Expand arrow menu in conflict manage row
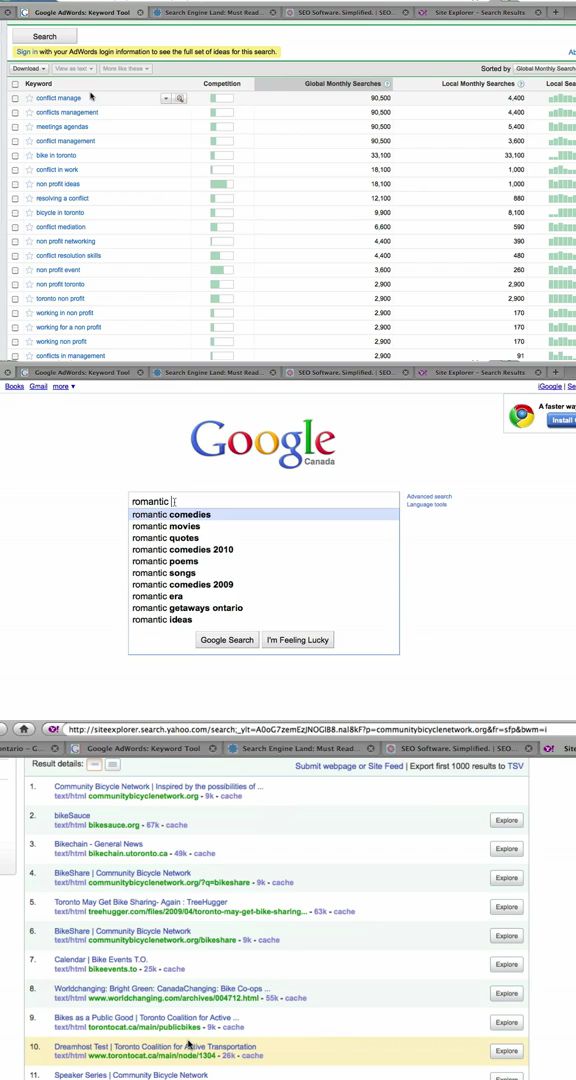This screenshot has width=576, height=1080. [x=166, y=98]
